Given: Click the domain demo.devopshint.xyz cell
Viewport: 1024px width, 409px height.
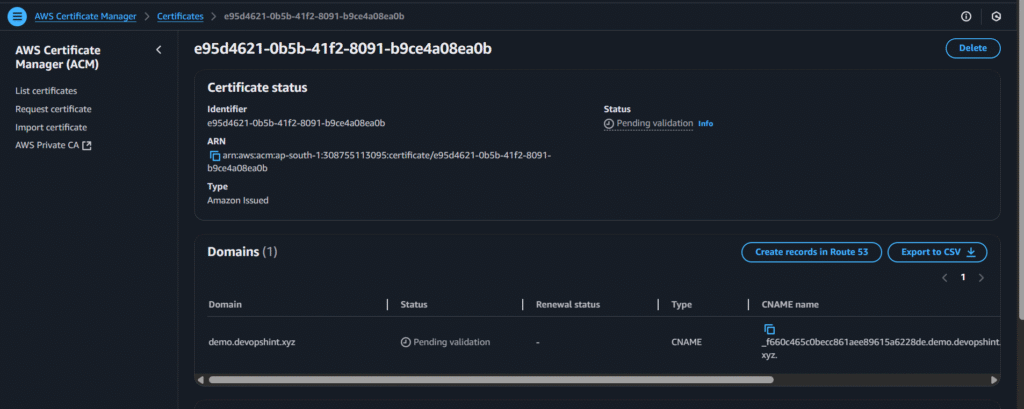Looking at the screenshot, I should [x=252, y=342].
